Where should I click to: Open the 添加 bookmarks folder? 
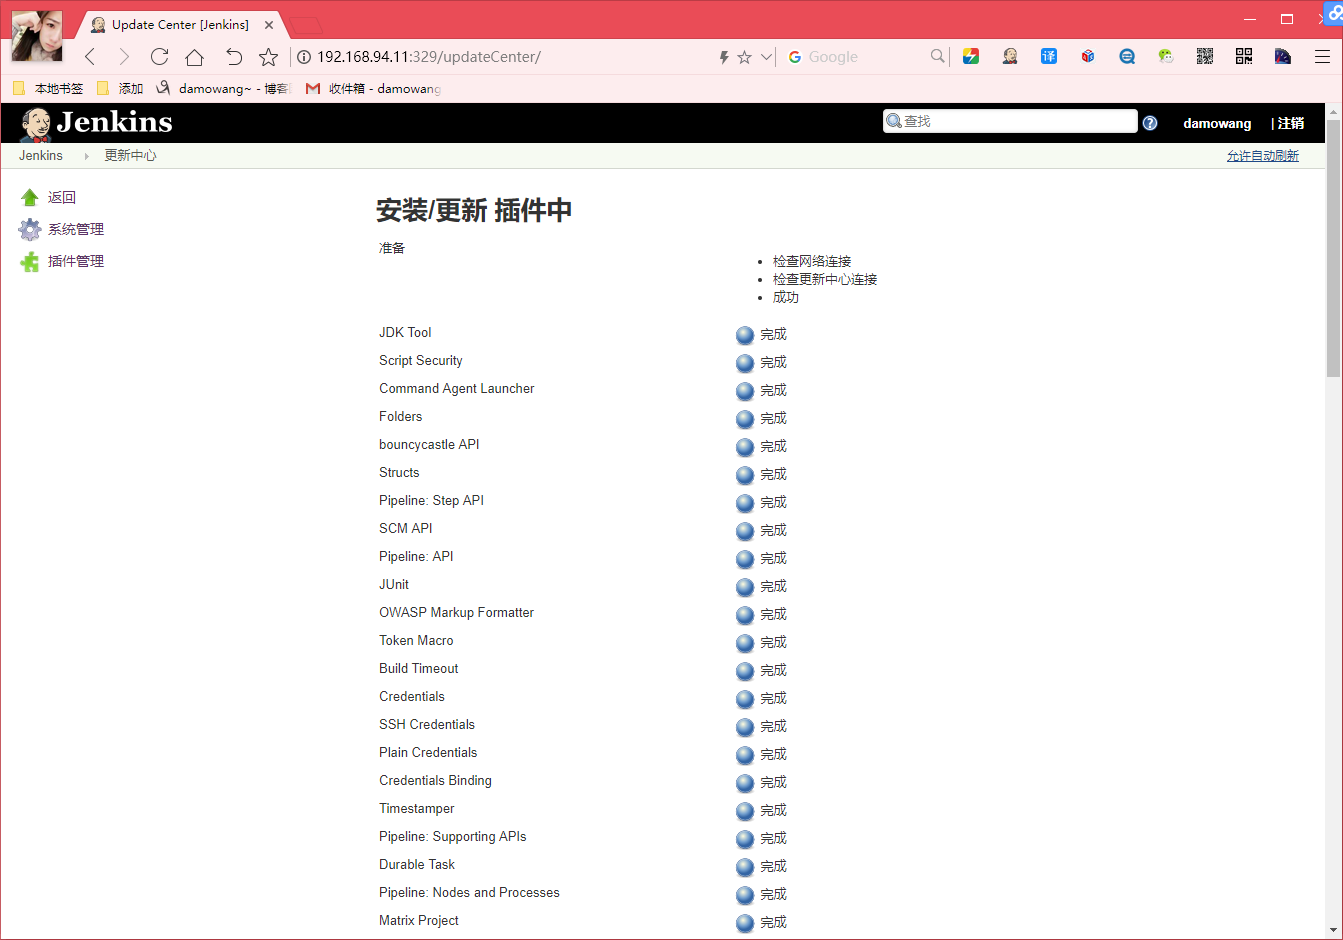point(120,89)
